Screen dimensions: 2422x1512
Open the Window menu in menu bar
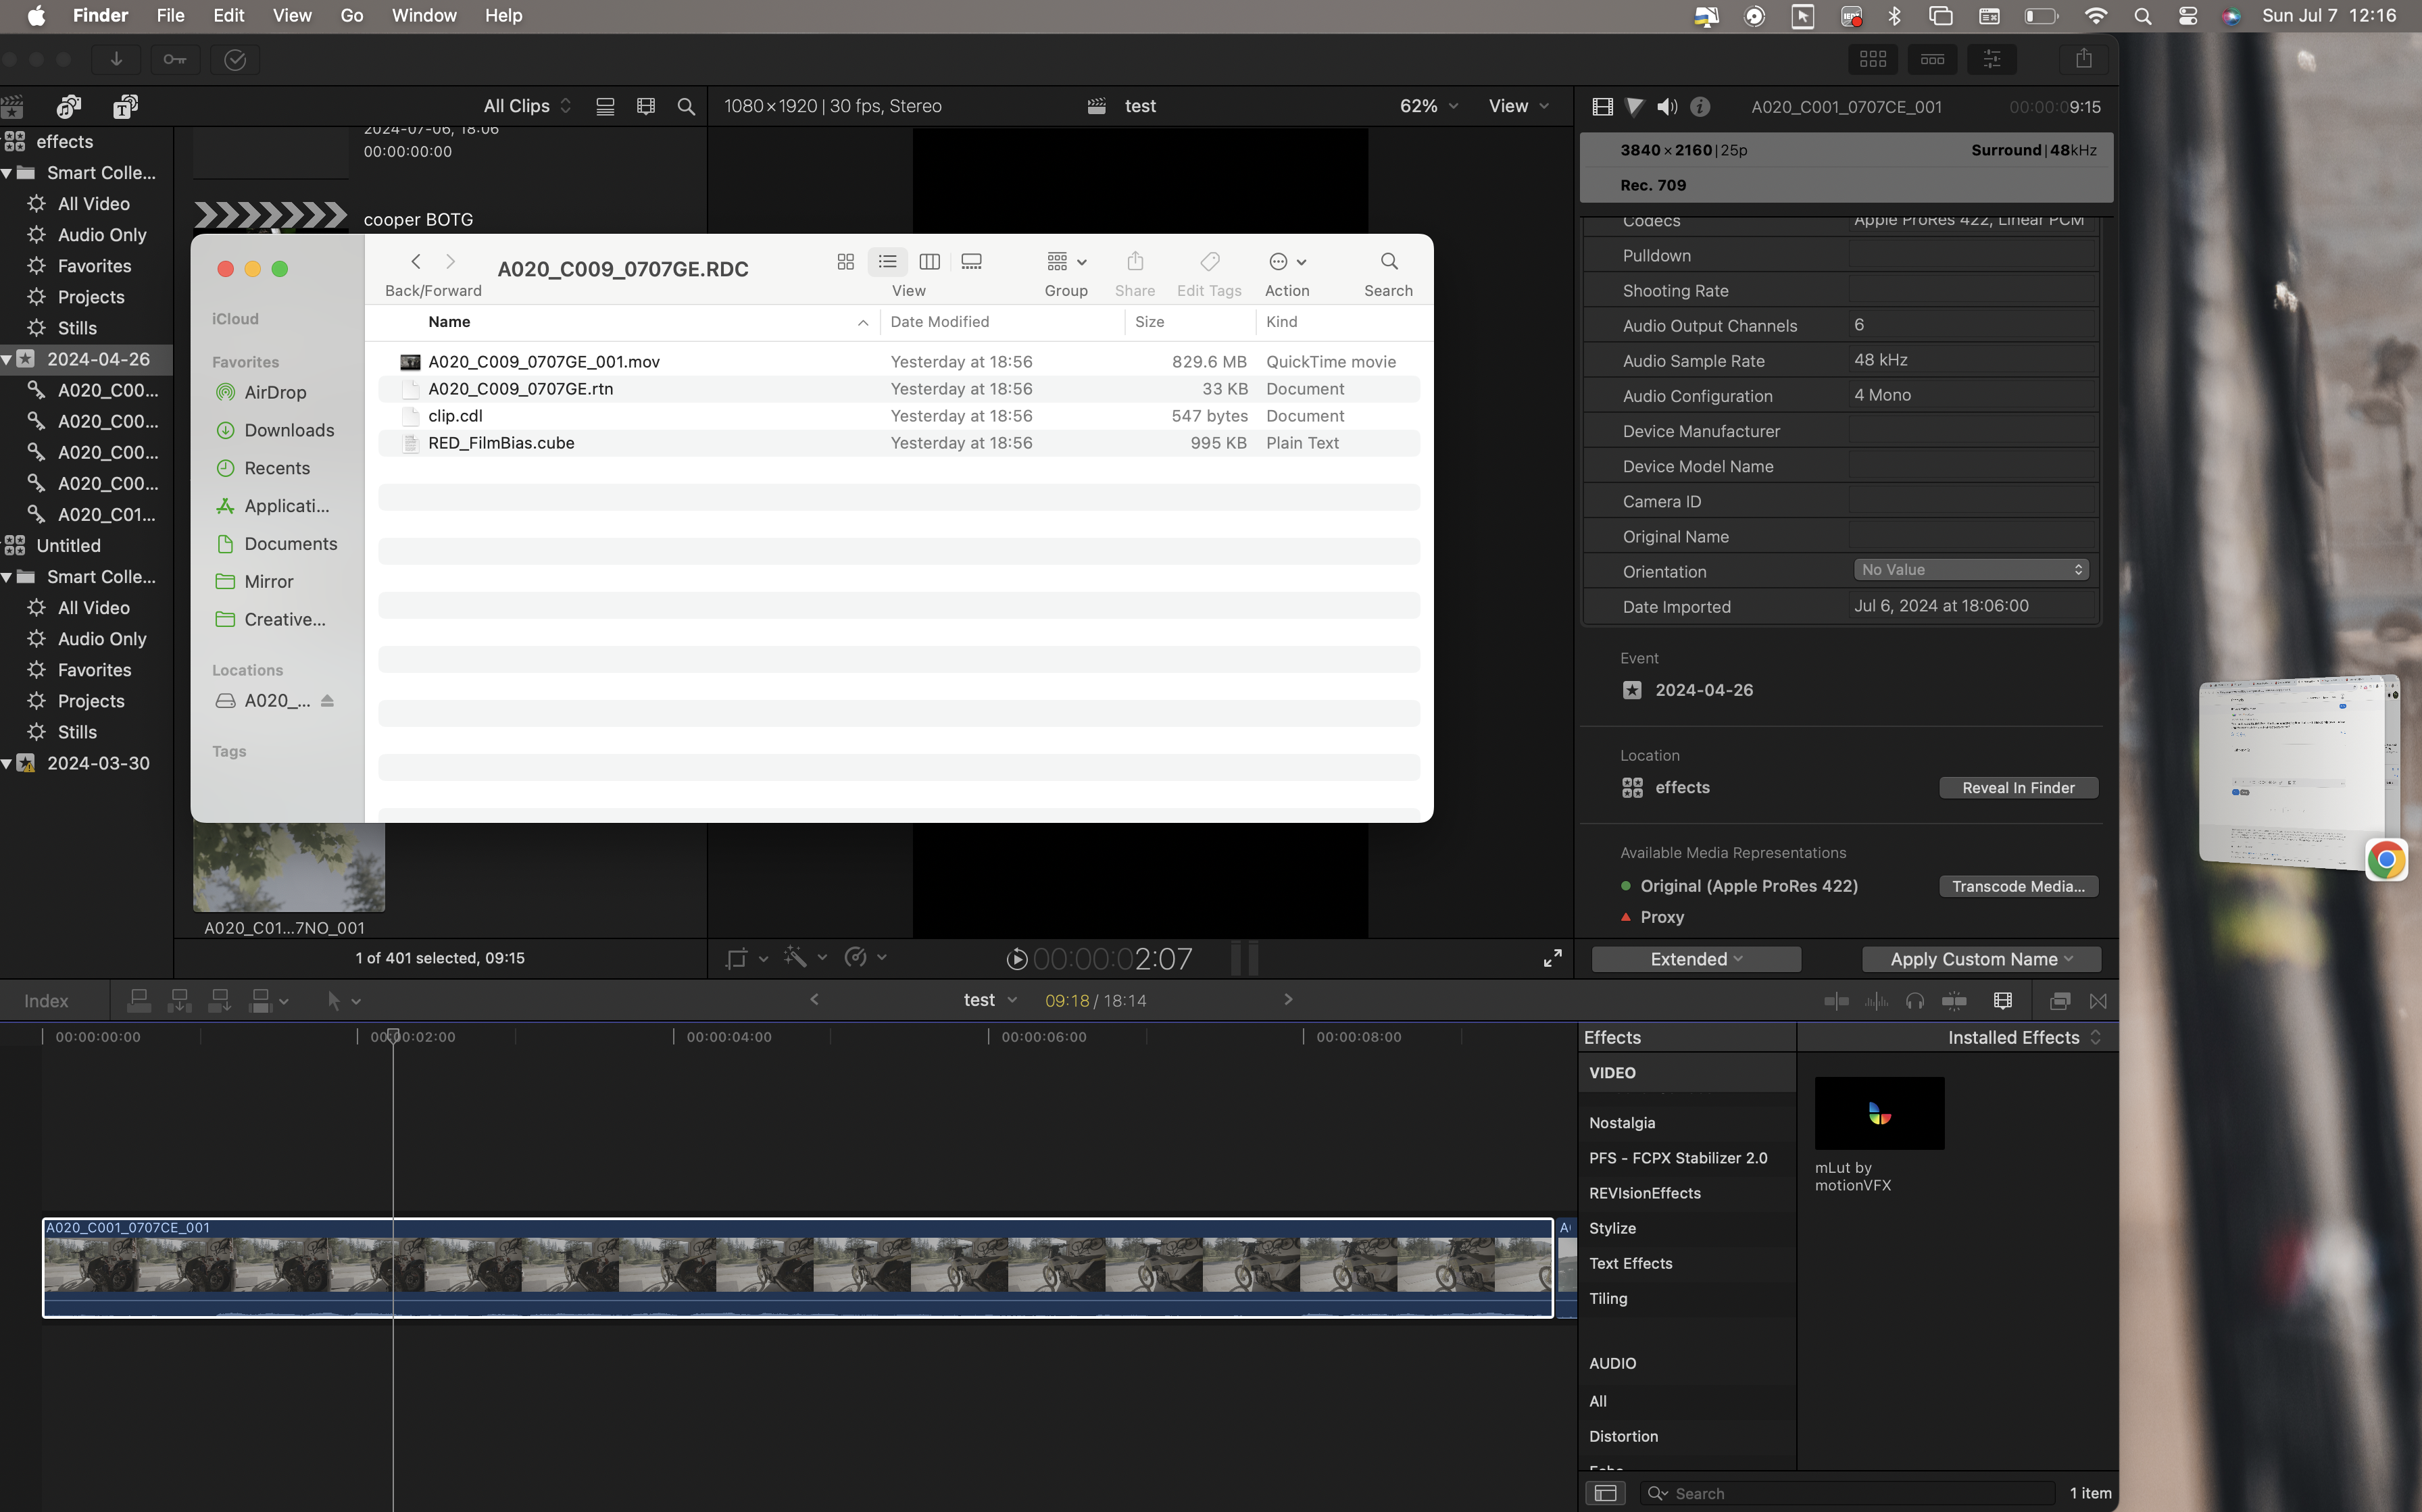pos(423,15)
